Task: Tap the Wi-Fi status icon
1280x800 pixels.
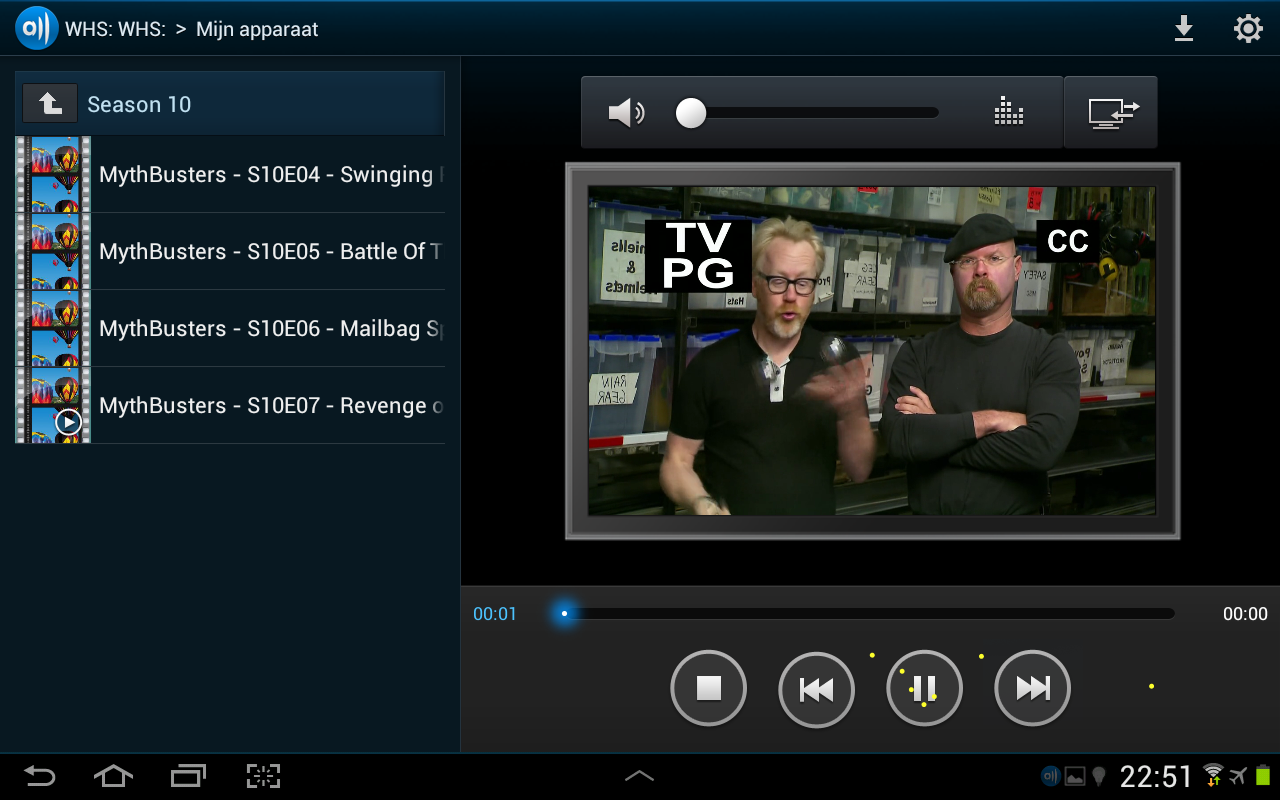Action: (1213, 776)
